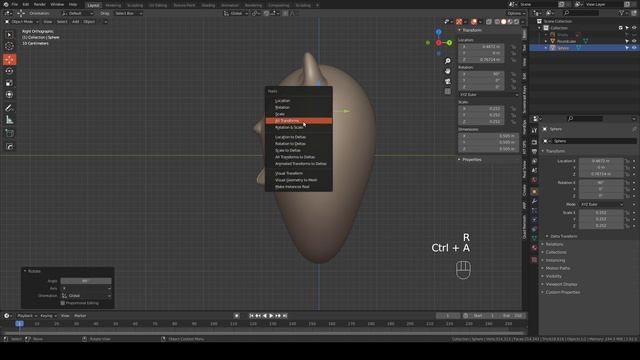
Task: Open the Output properties tab
Action: [x=534, y=152]
